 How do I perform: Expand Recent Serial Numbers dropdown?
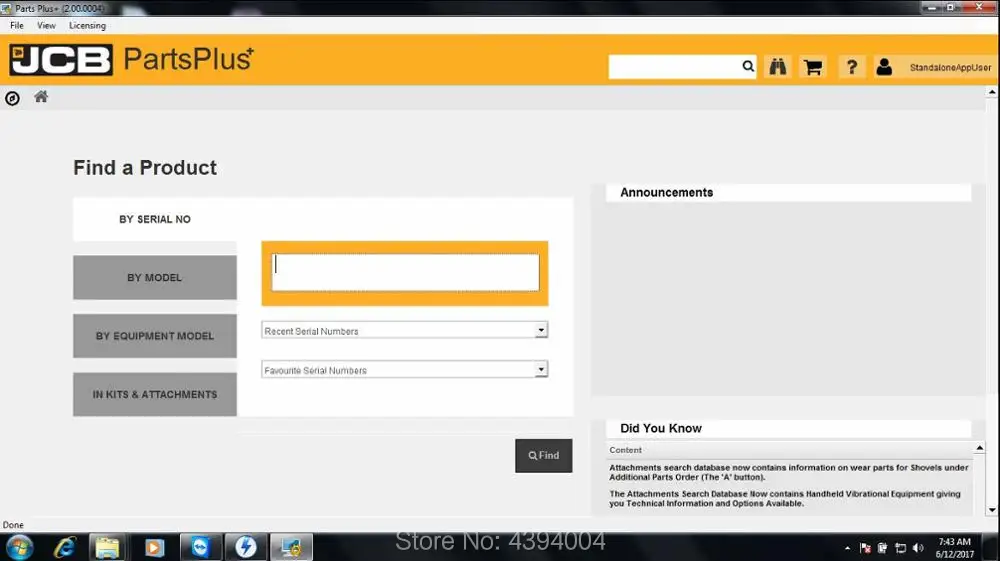coord(541,330)
